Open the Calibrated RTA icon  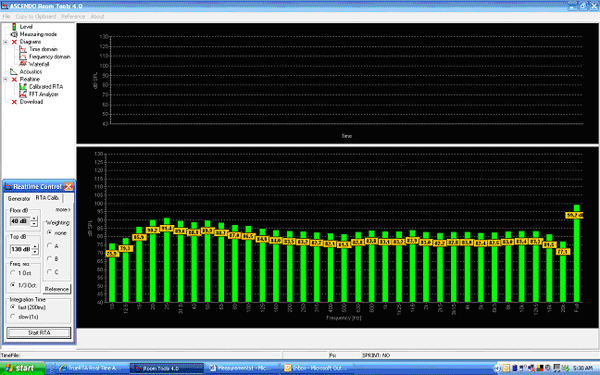23,87
